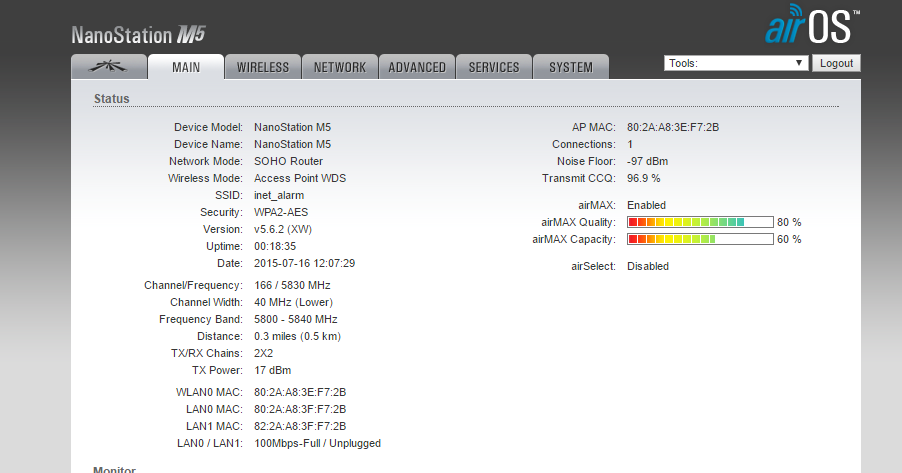Click the 60 % airMAX Capacity value
The height and width of the screenshot is (473, 902).
pyautogui.click(x=789, y=239)
